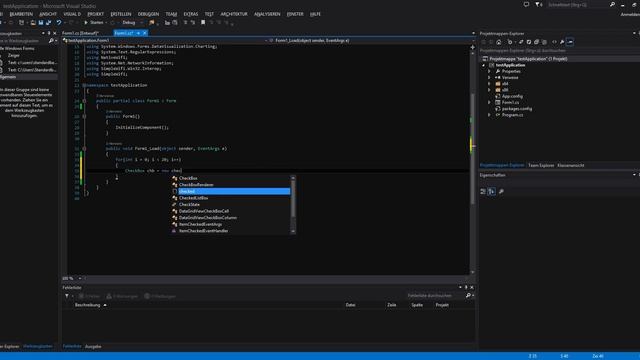Click the Starten debug button

93,22
